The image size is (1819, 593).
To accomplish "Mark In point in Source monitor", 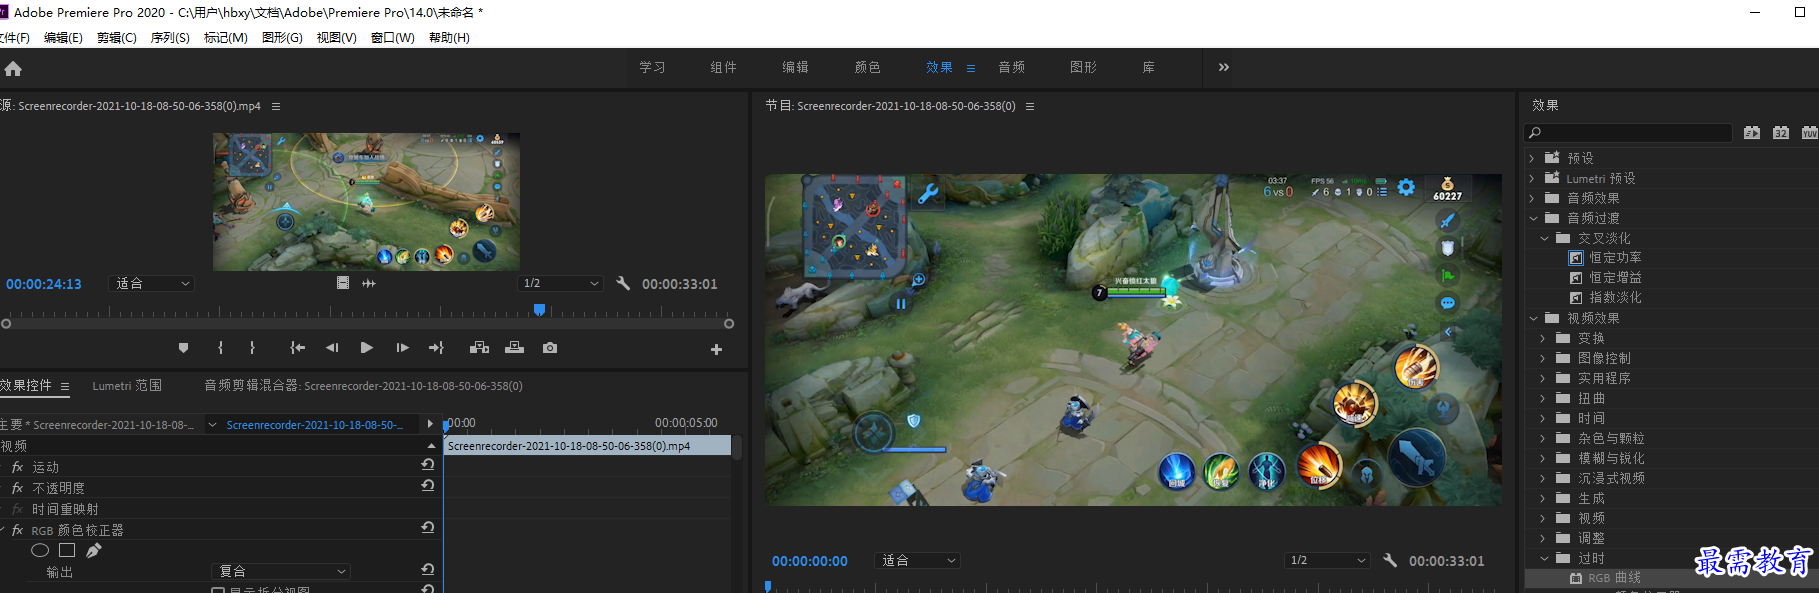I will [x=220, y=348].
